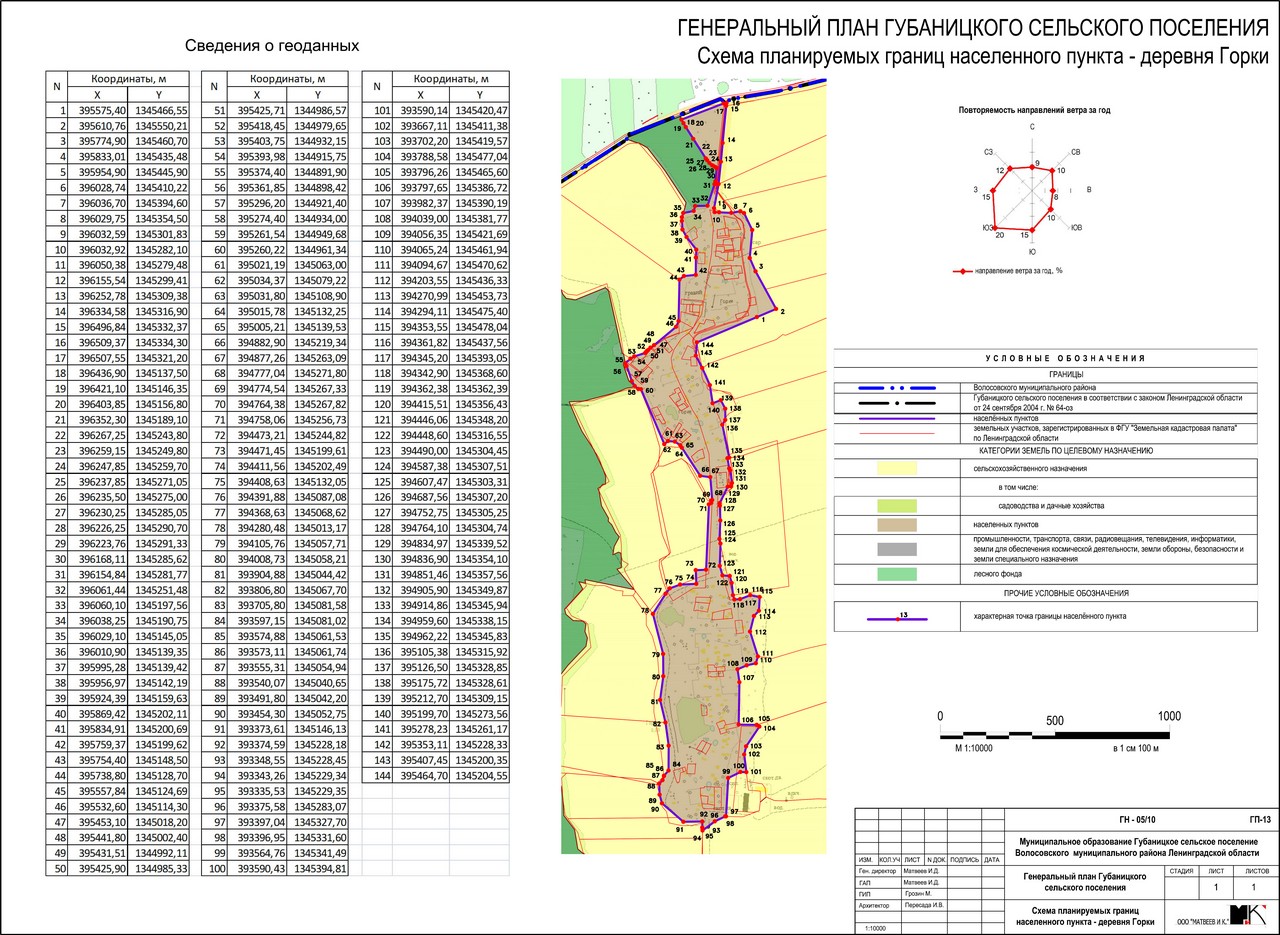Click the cell '393590,14' in row 101
The width and height of the screenshot is (1280, 935).
(x=424, y=111)
